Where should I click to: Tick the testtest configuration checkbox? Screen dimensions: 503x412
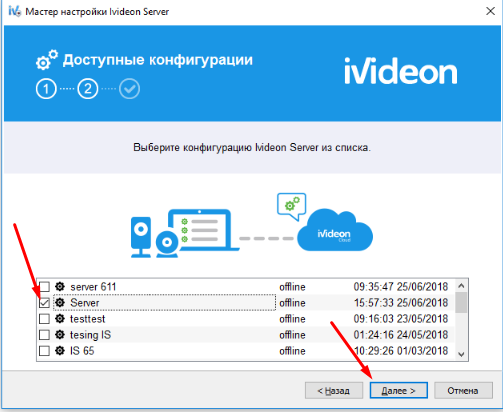[44, 319]
